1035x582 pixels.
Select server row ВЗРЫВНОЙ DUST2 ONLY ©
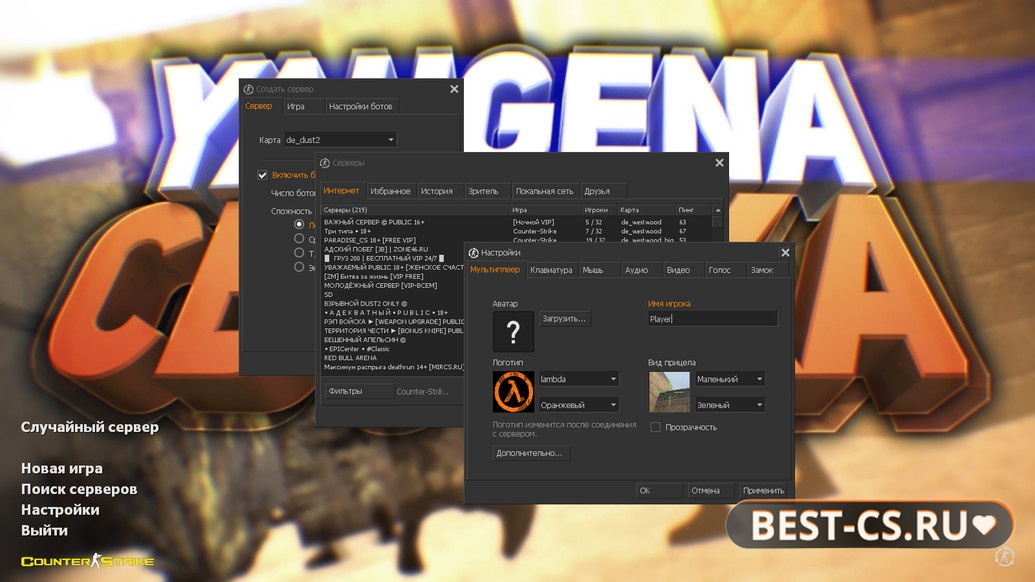pyautogui.click(x=393, y=304)
